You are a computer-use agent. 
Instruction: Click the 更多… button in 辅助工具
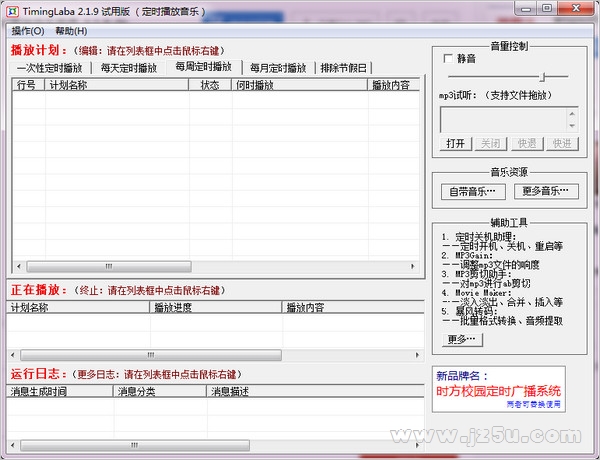point(462,339)
